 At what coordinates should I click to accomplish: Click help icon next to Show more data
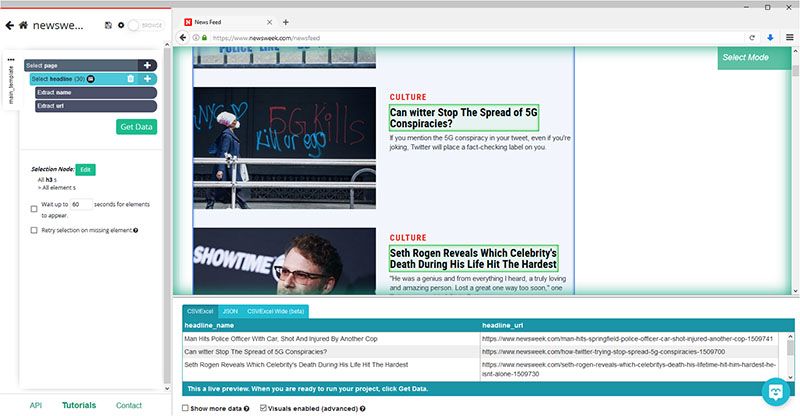pyautogui.click(x=246, y=408)
